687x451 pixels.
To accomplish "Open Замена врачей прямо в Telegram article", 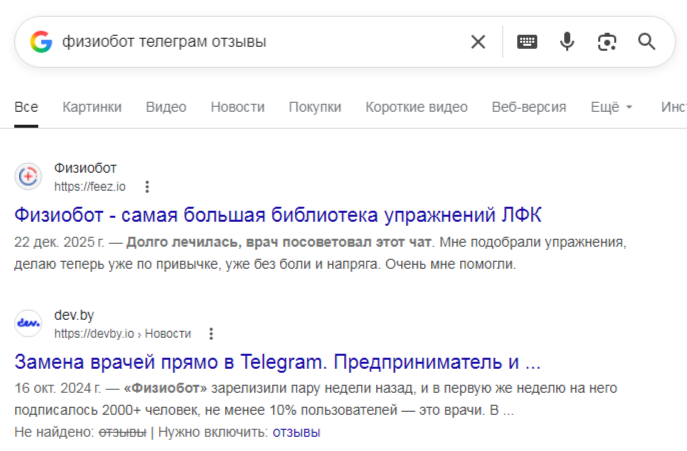I will coord(277,361).
